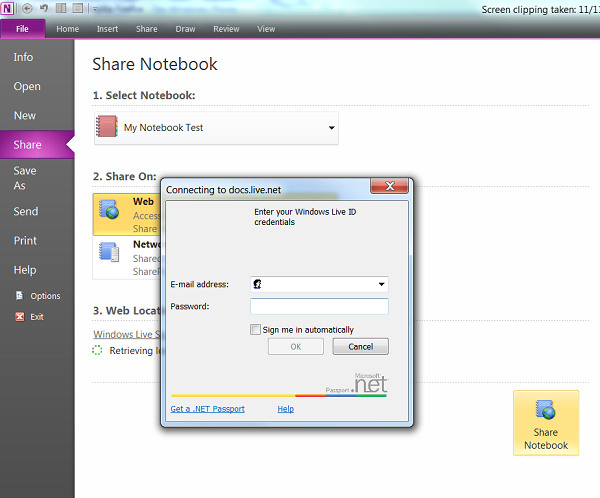The height and width of the screenshot is (498, 600).
Task: Click the Screen clipping taken notification text
Action: 540,10
